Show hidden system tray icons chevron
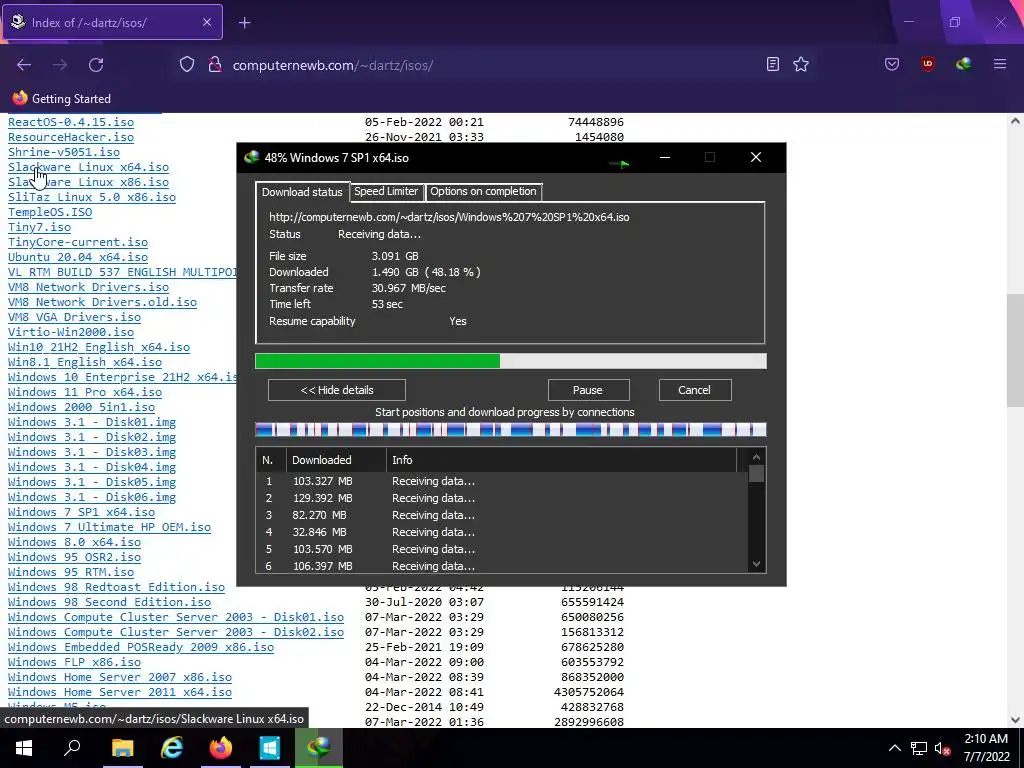The image size is (1024, 768). point(895,748)
